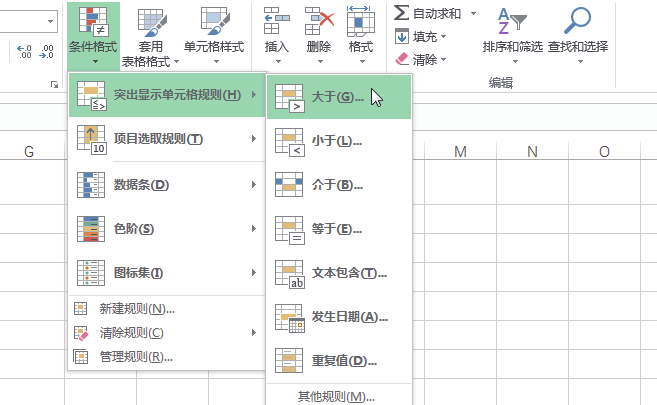Open 查找和选择 find and select
This screenshot has height=405, width=657.
[x=578, y=36]
